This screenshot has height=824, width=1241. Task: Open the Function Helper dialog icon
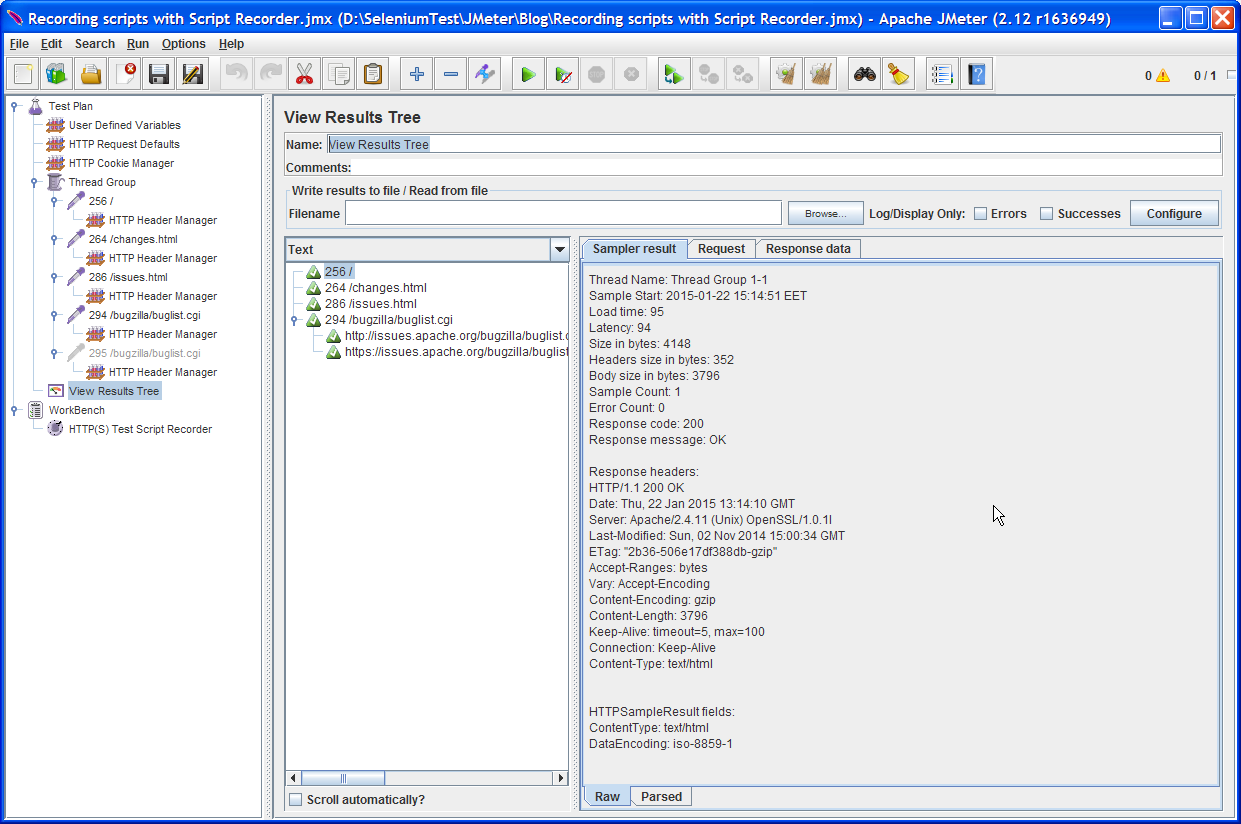tap(942, 74)
